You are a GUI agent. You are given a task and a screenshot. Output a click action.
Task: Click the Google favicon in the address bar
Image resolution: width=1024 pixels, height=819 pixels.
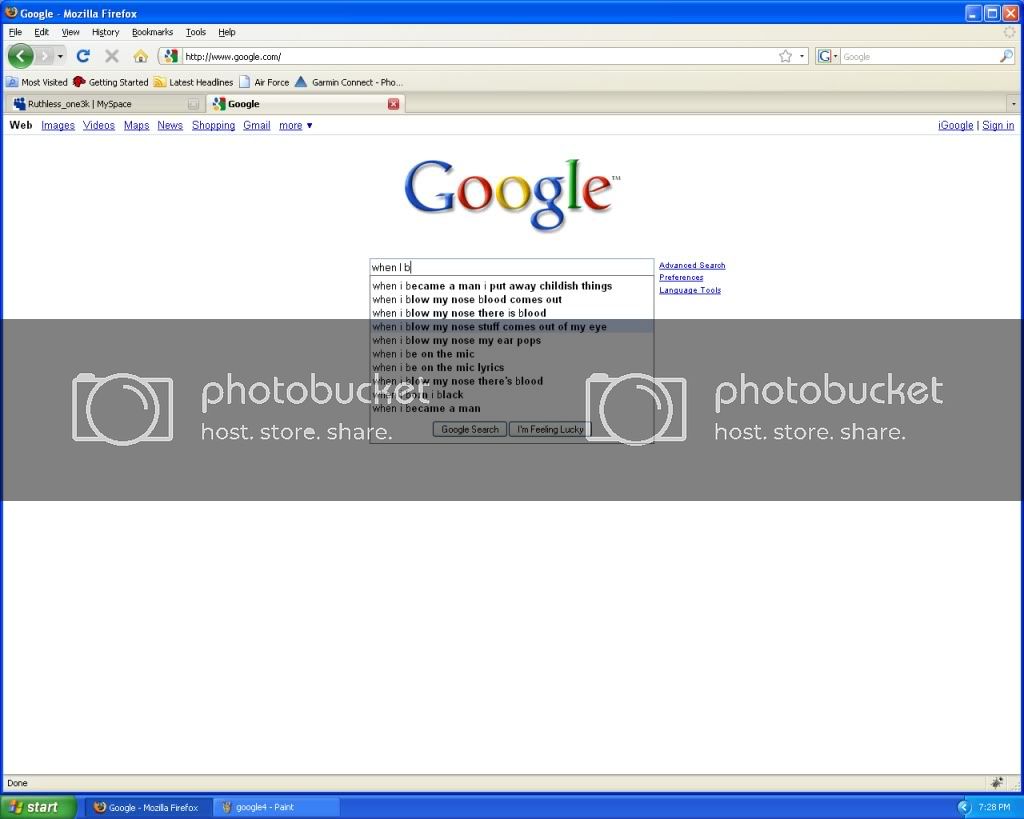coord(170,56)
